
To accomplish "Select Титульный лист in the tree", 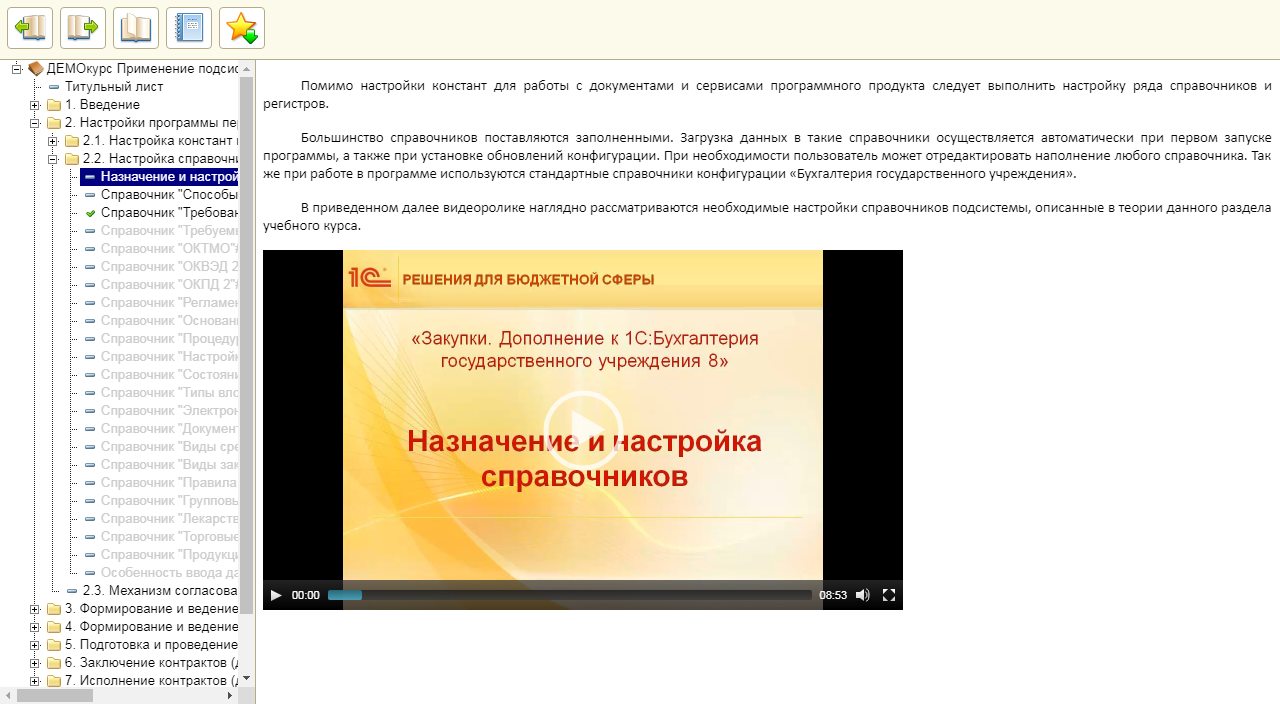I will tap(114, 87).
